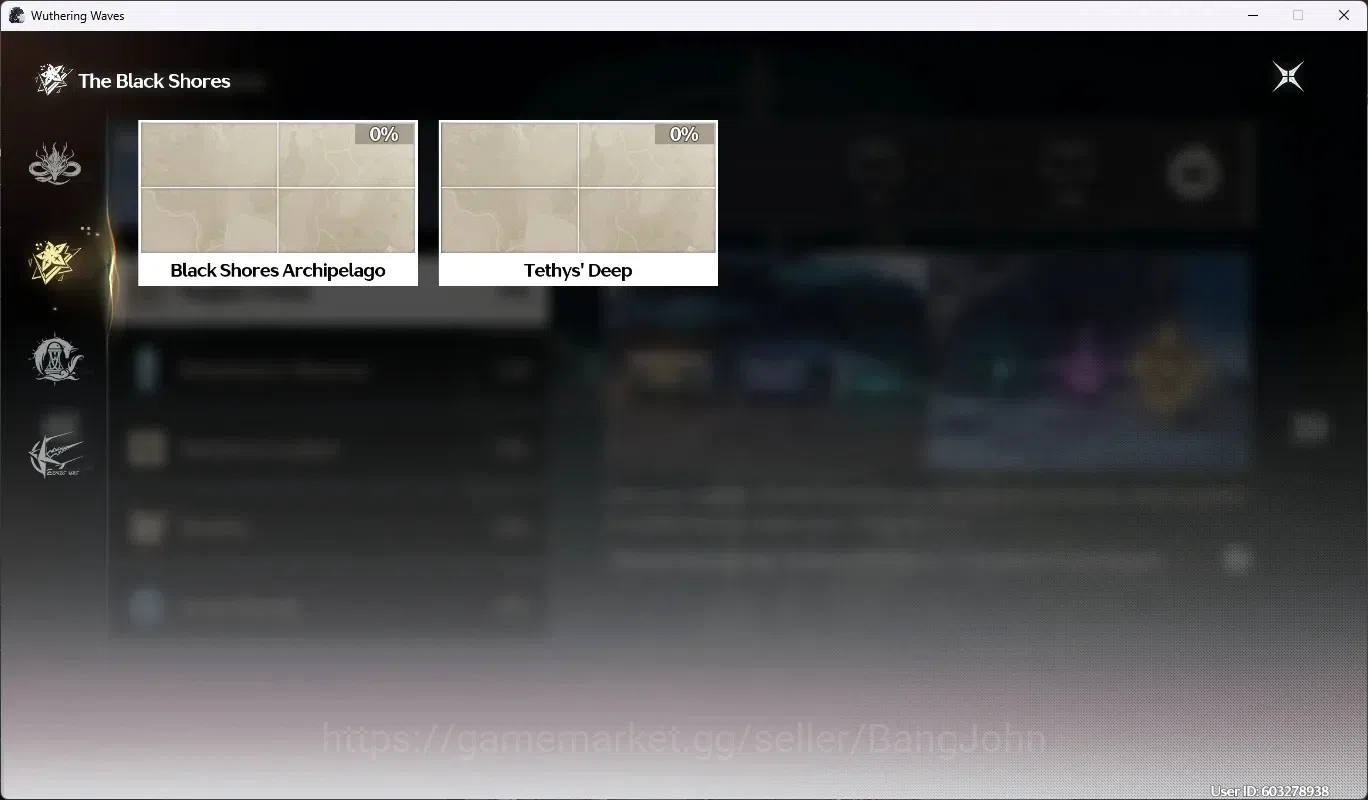Click the Wuthering Waves app icon in the title bar
Screen dimensions: 1368x800
(x=15, y=15)
